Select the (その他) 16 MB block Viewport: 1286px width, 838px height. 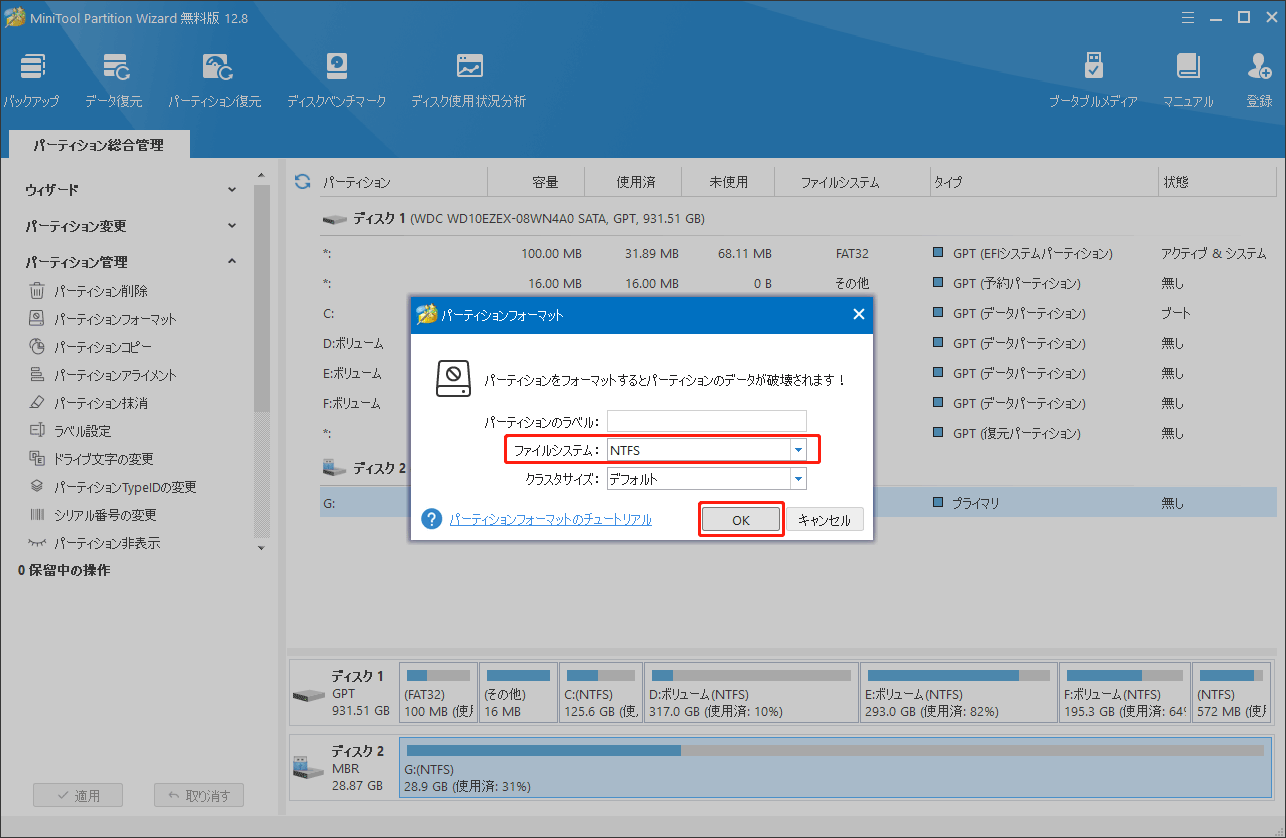[517, 692]
